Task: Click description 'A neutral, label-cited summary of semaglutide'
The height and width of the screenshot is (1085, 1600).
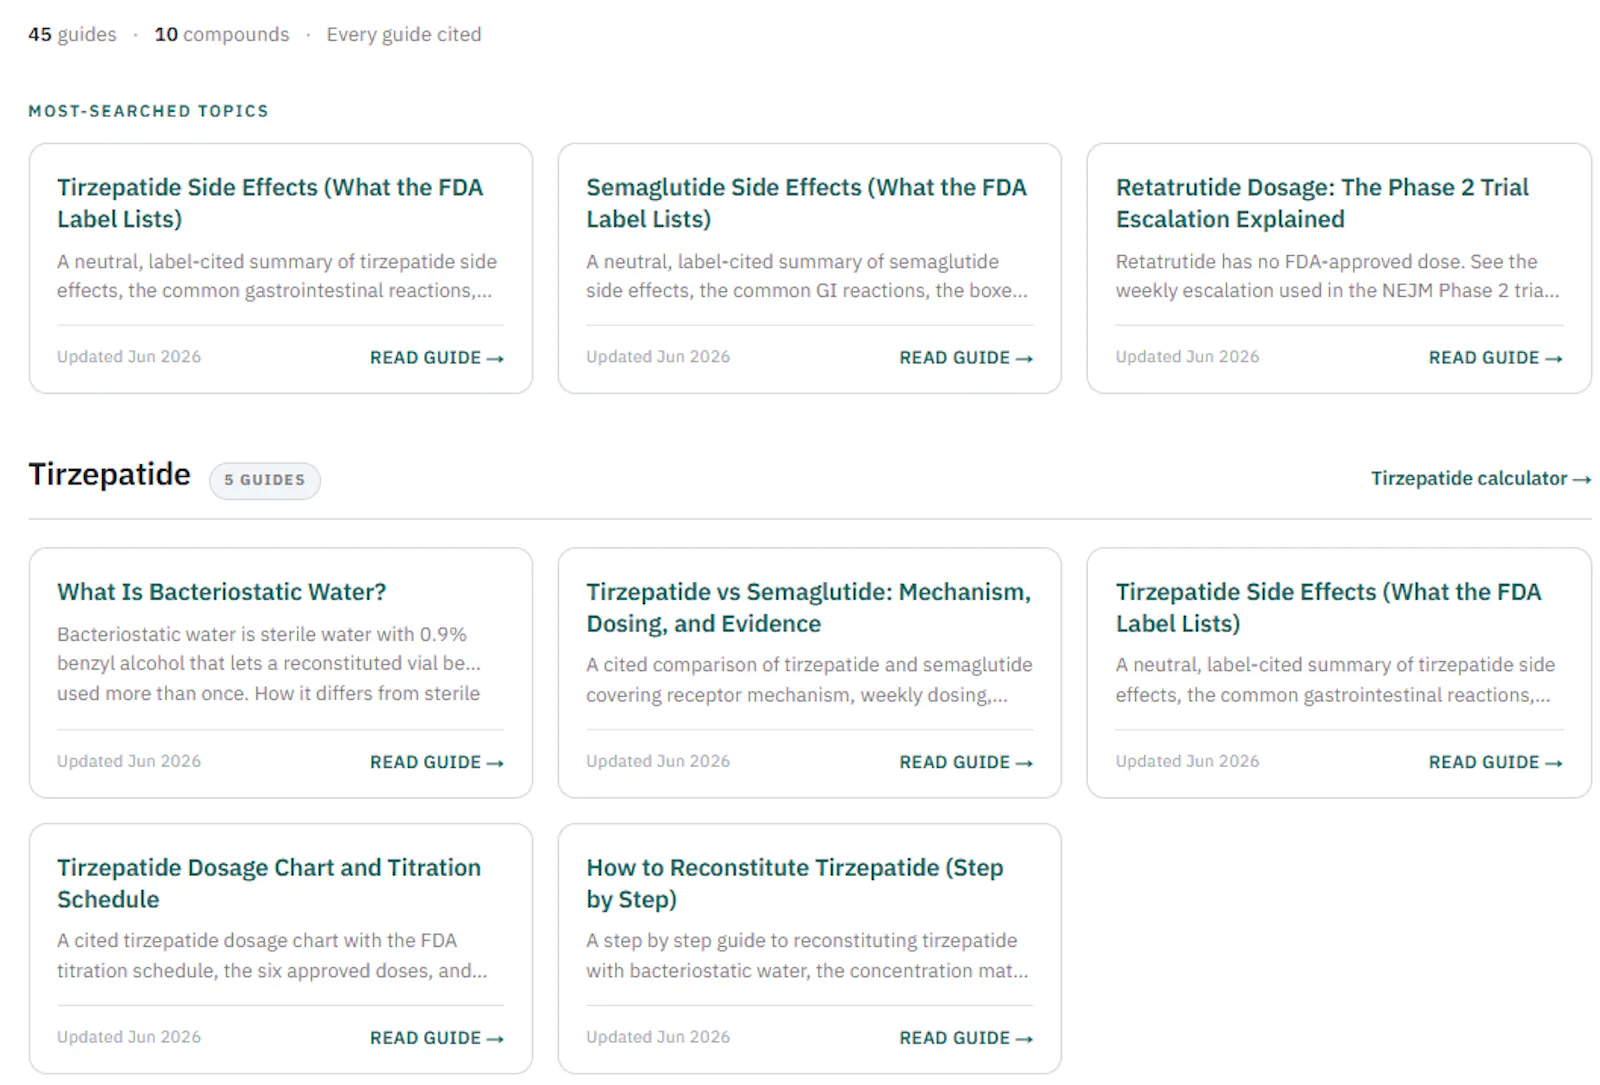Action: [x=806, y=276]
